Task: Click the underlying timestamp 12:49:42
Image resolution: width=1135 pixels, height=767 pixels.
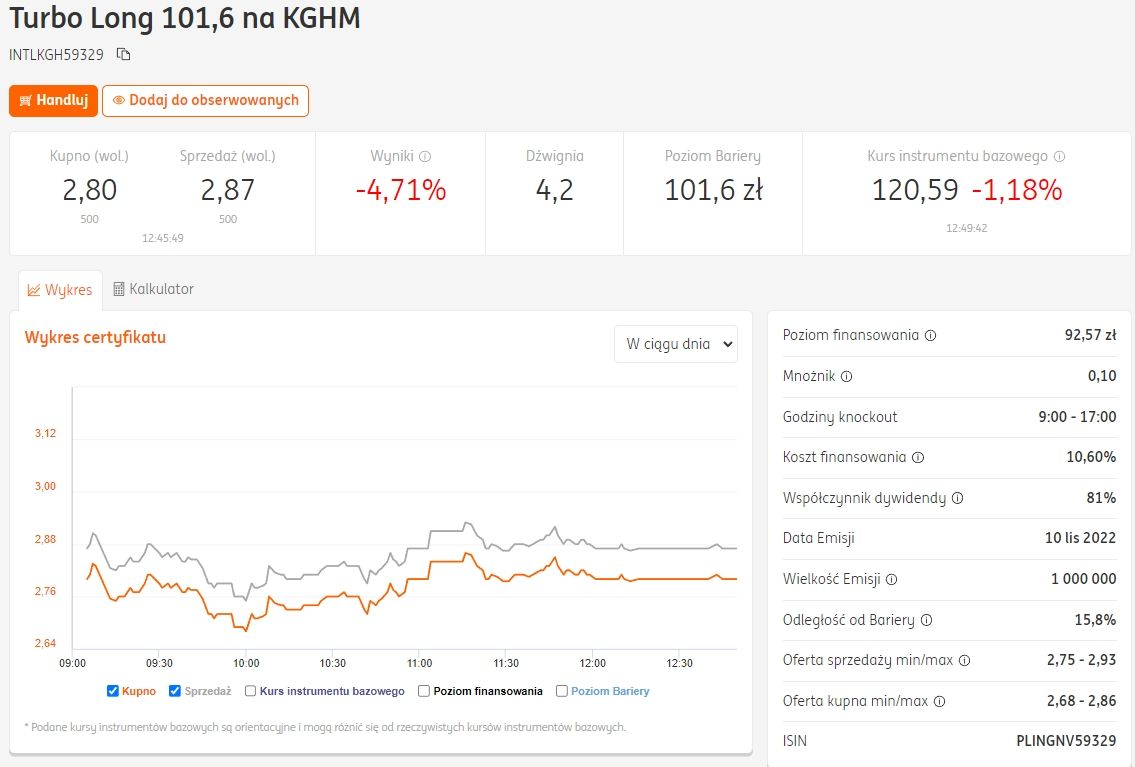Action: pyautogui.click(x=966, y=228)
